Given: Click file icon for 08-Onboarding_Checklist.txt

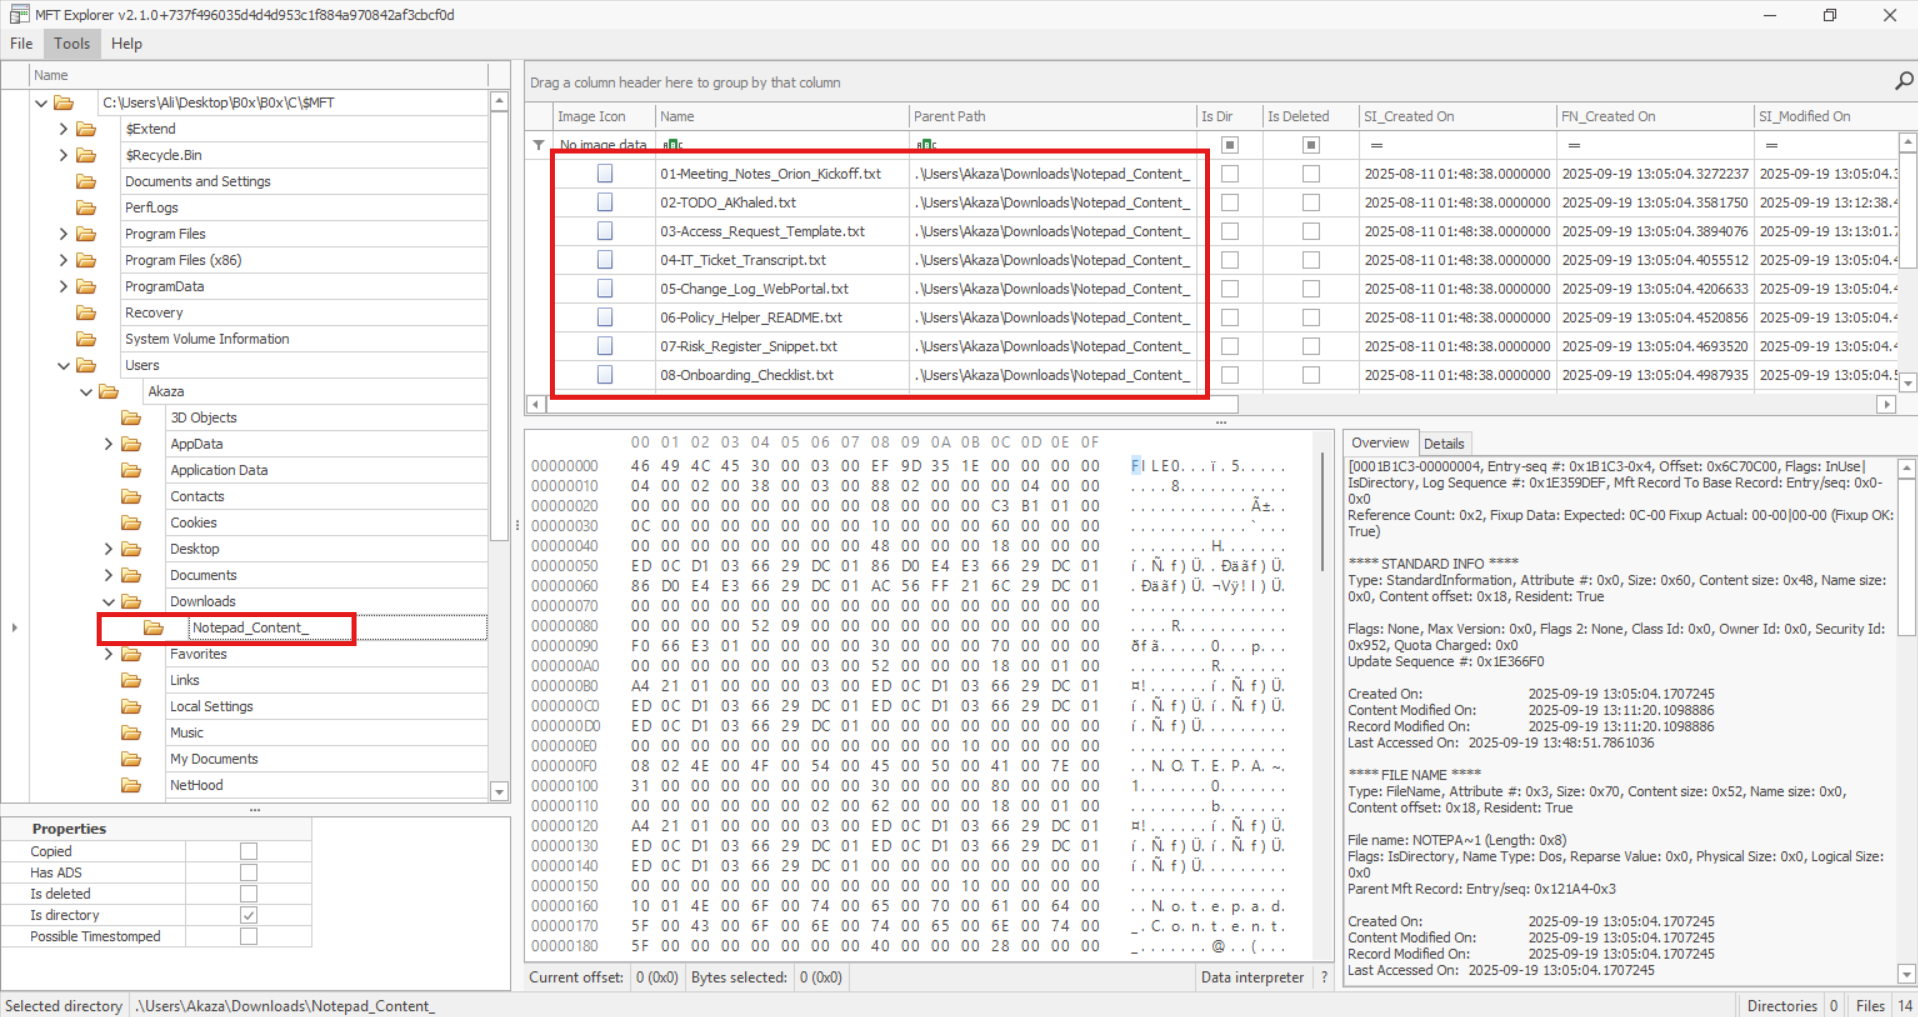Looking at the screenshot, I should tap(605, 375).
